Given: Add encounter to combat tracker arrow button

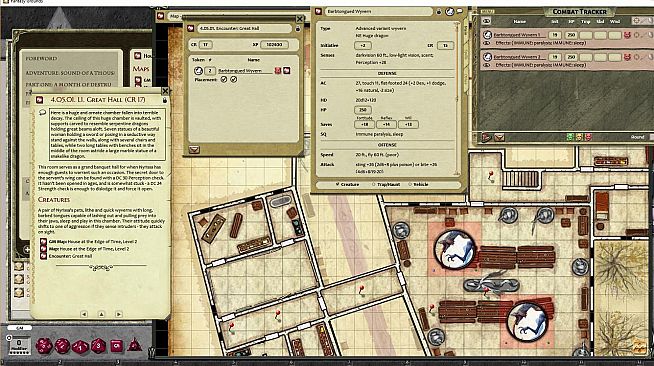Looking at the screenshot, I should [x=194, y=149].
